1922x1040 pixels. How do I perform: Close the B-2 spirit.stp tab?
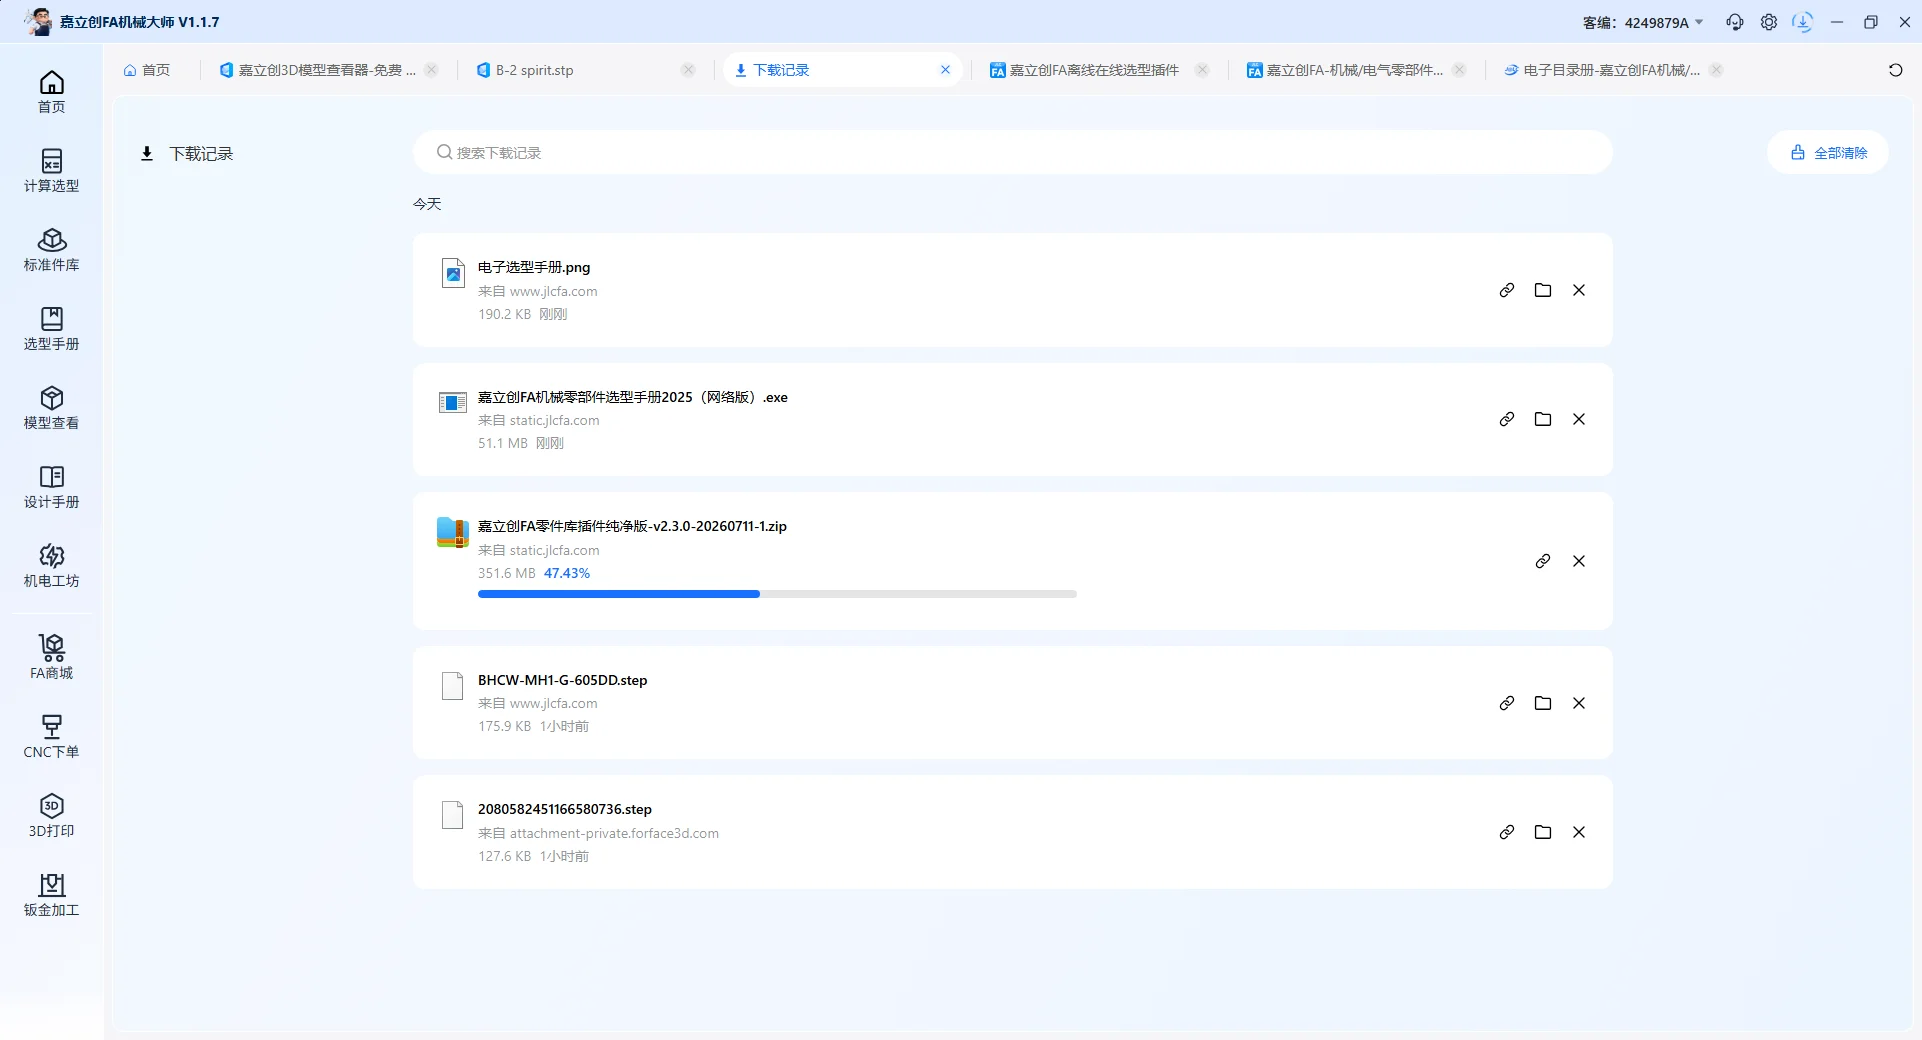(x=688, y=70)
